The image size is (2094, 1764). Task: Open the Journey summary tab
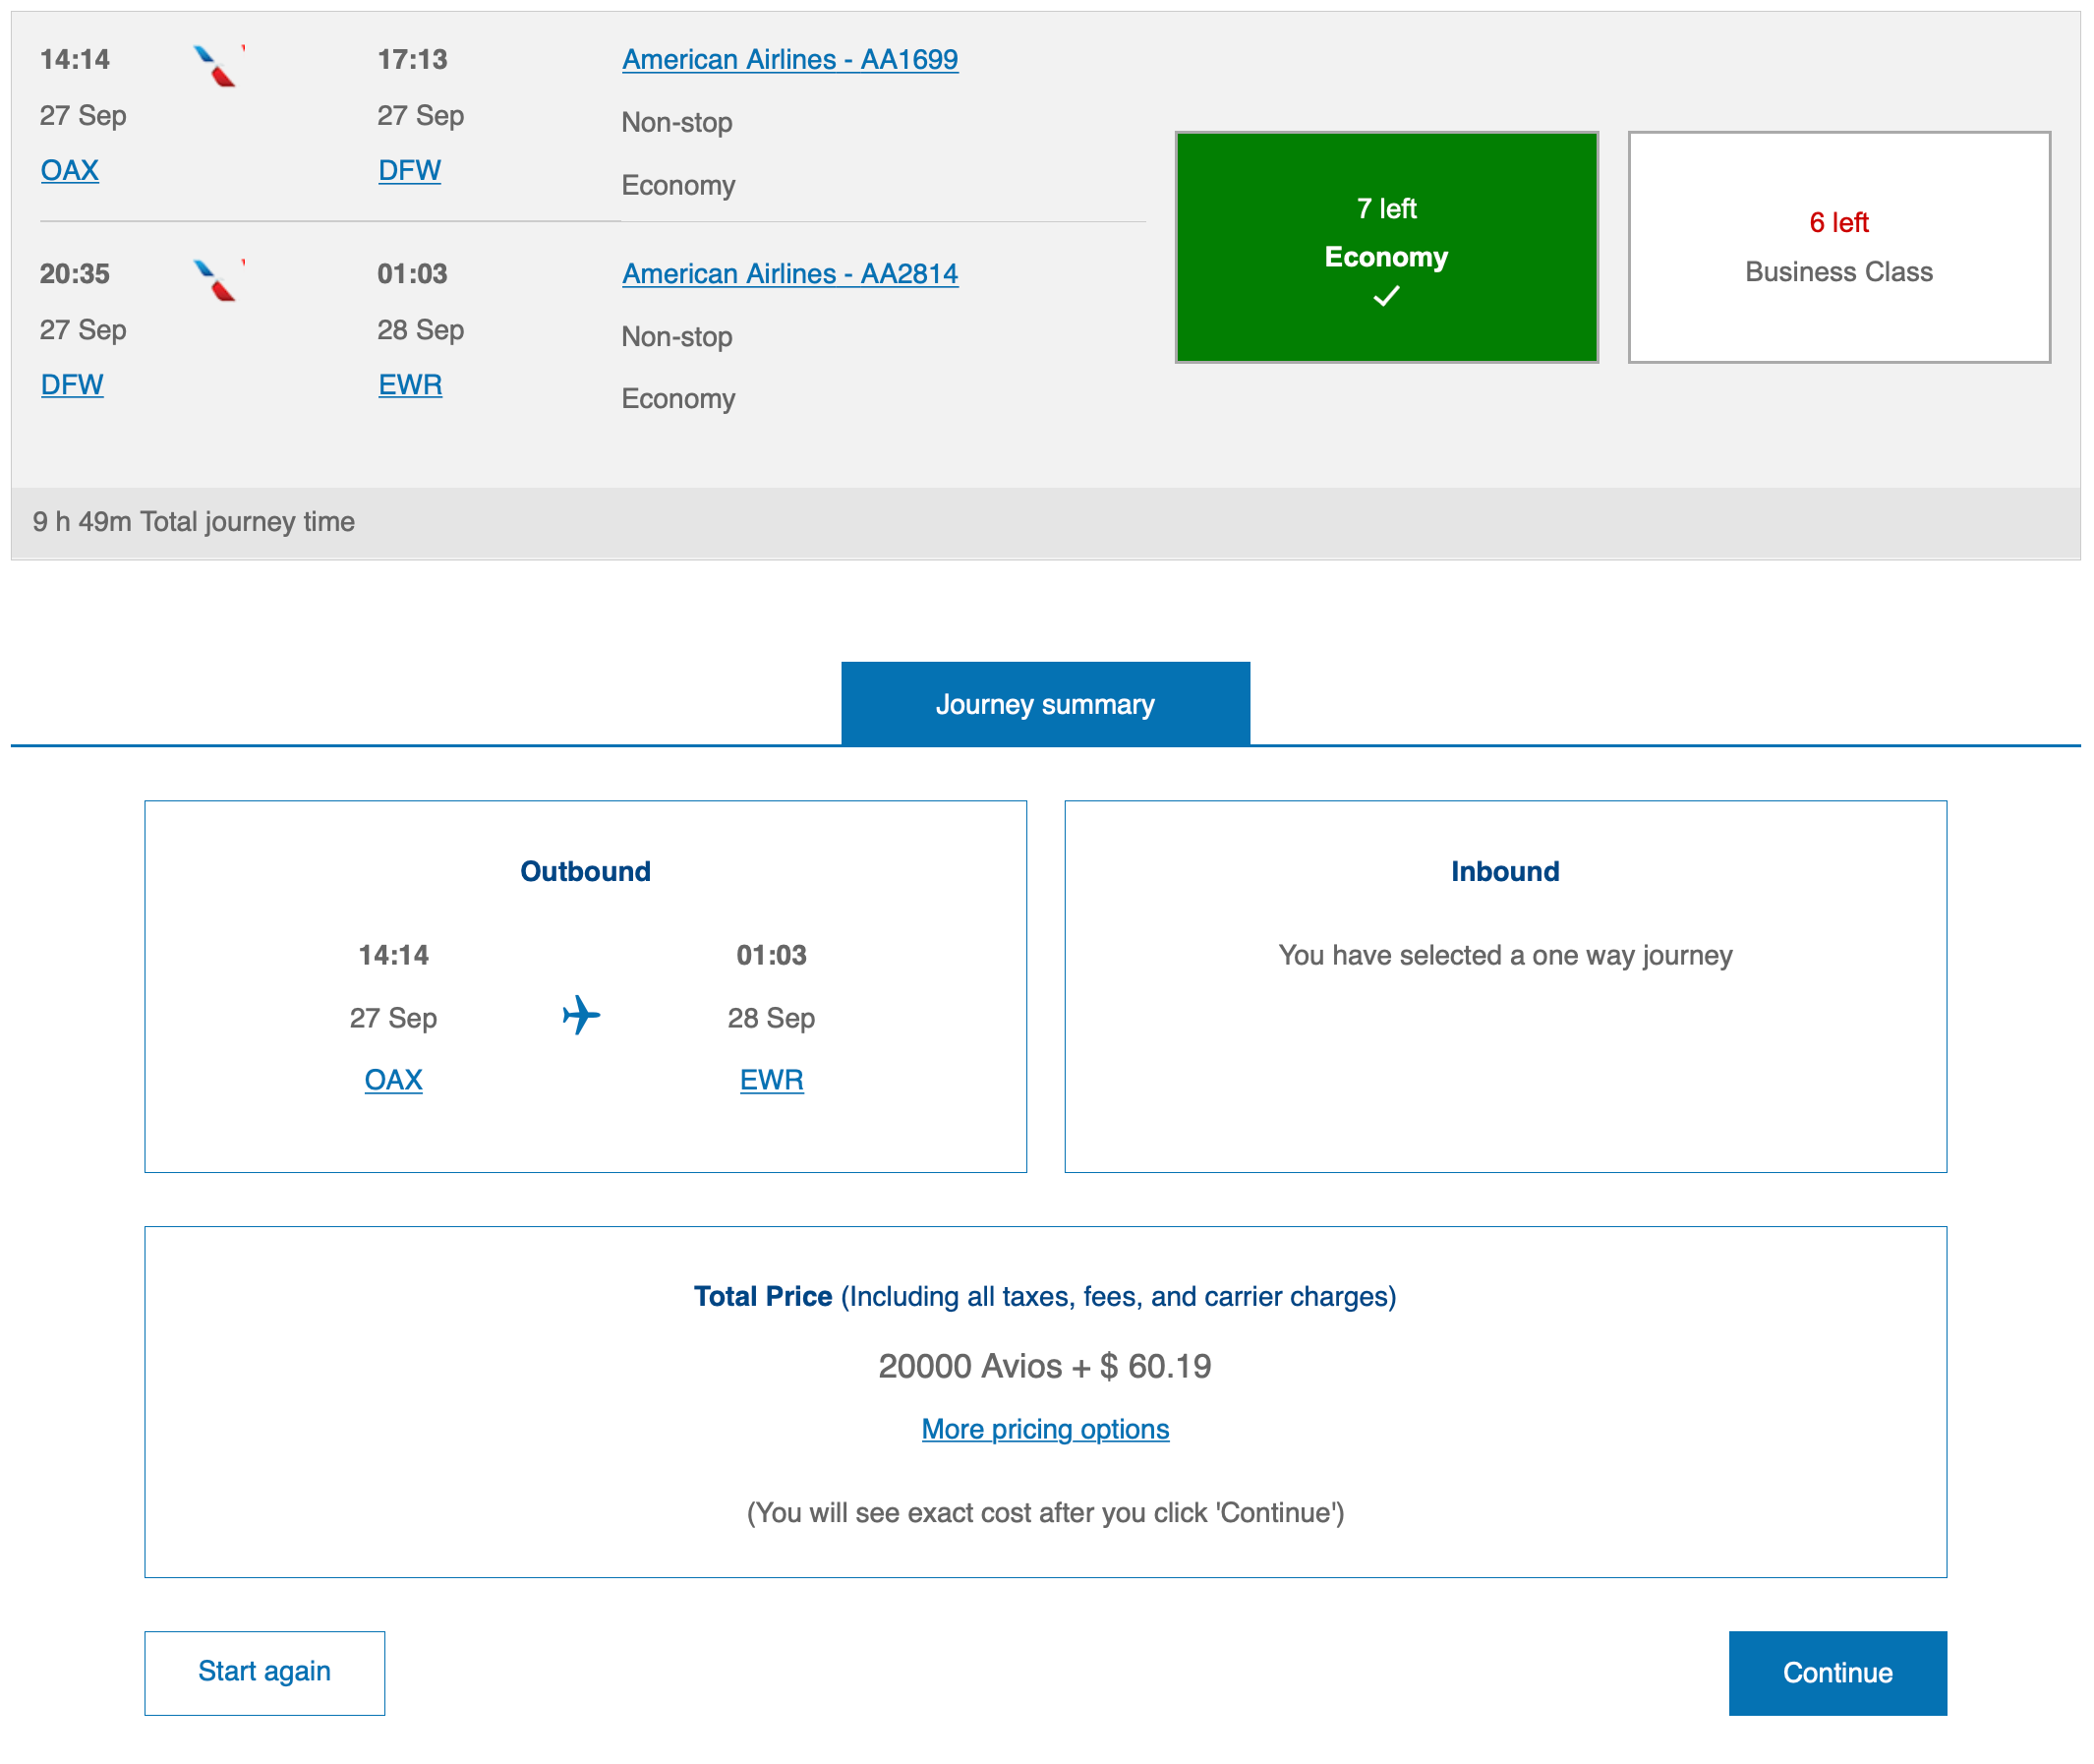coord(1046,704)
